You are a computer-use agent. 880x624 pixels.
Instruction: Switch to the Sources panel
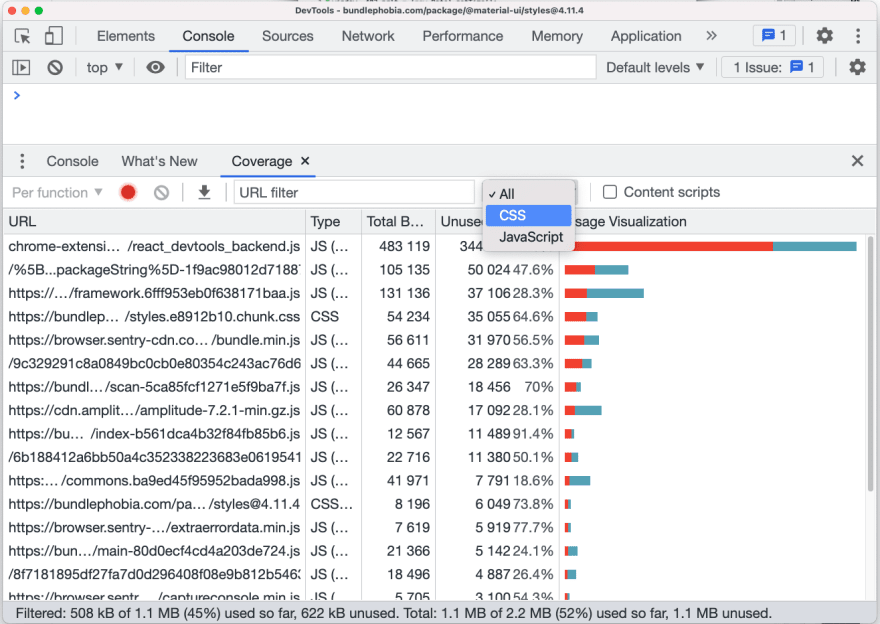pyautogui.click(x=287, y=36)
